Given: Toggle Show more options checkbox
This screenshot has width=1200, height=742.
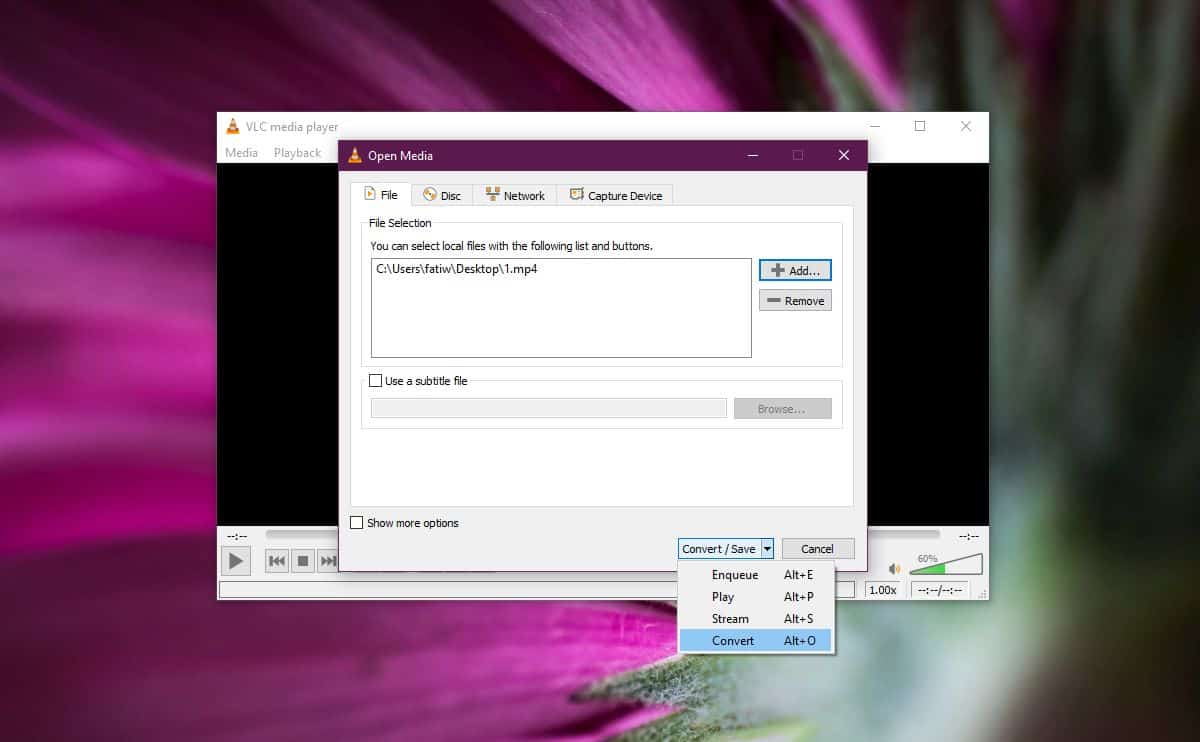Looking at the screenshot, I should point(356,523).
